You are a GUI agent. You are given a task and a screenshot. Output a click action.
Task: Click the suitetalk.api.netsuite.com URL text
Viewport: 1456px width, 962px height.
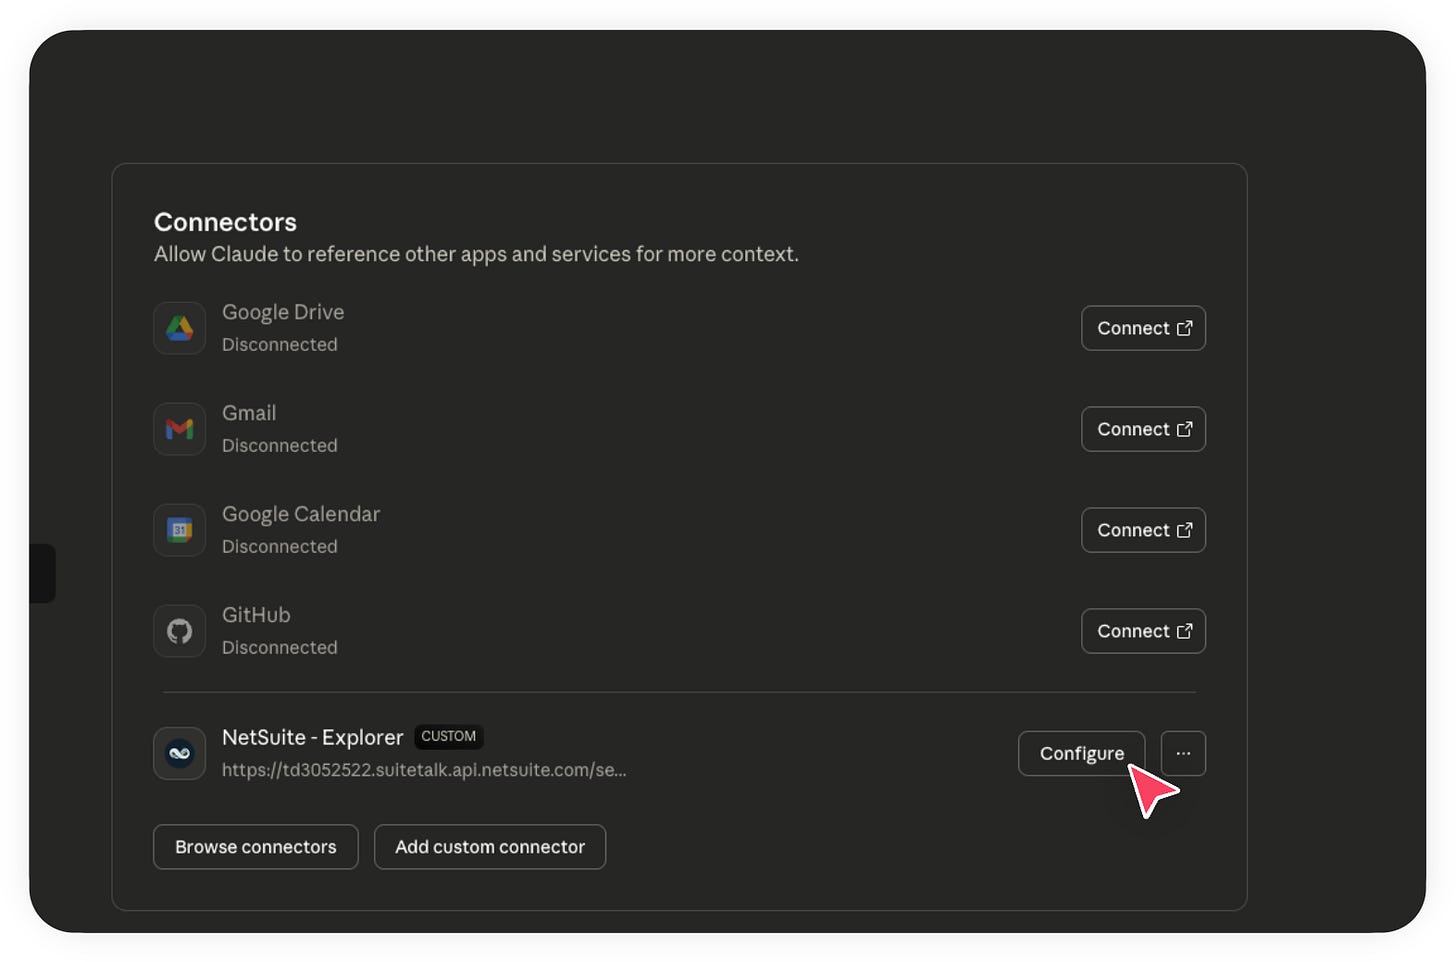point(424,770)
